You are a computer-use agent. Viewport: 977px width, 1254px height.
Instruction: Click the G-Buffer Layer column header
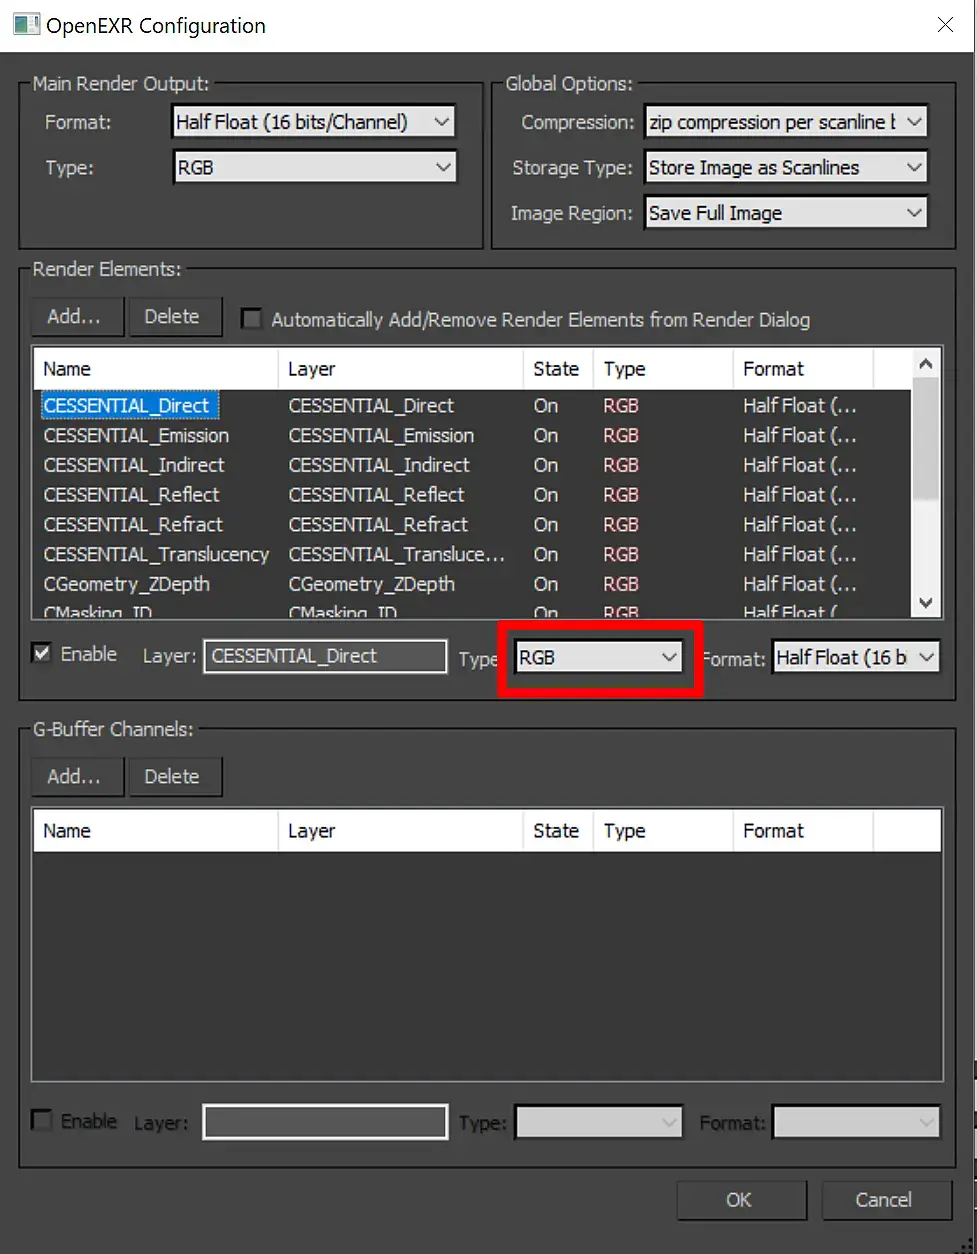coord(400,831)
